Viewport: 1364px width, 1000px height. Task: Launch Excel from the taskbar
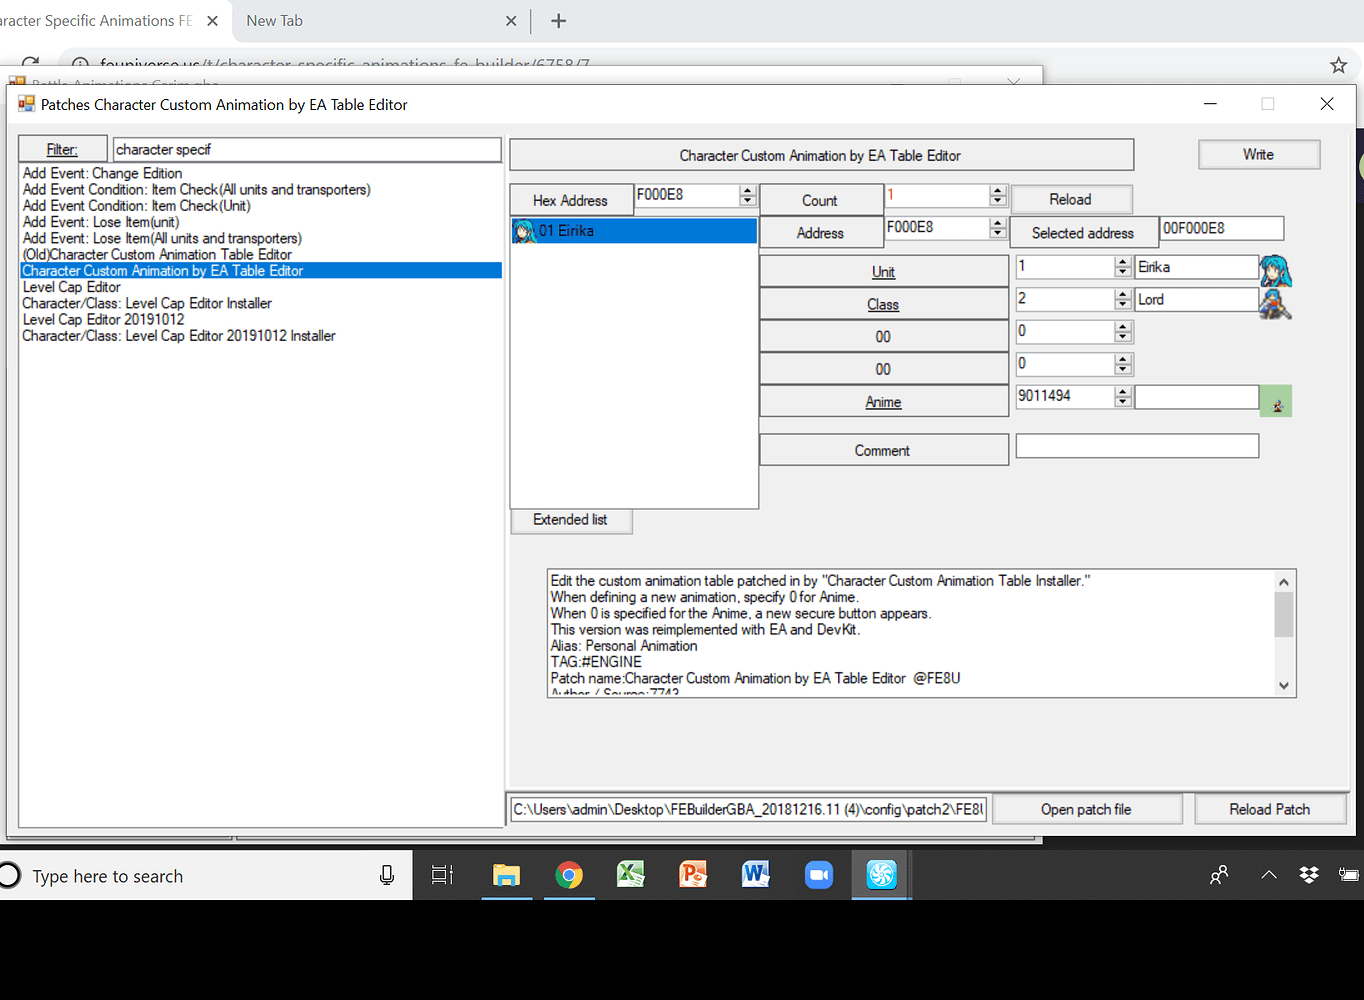631,876
